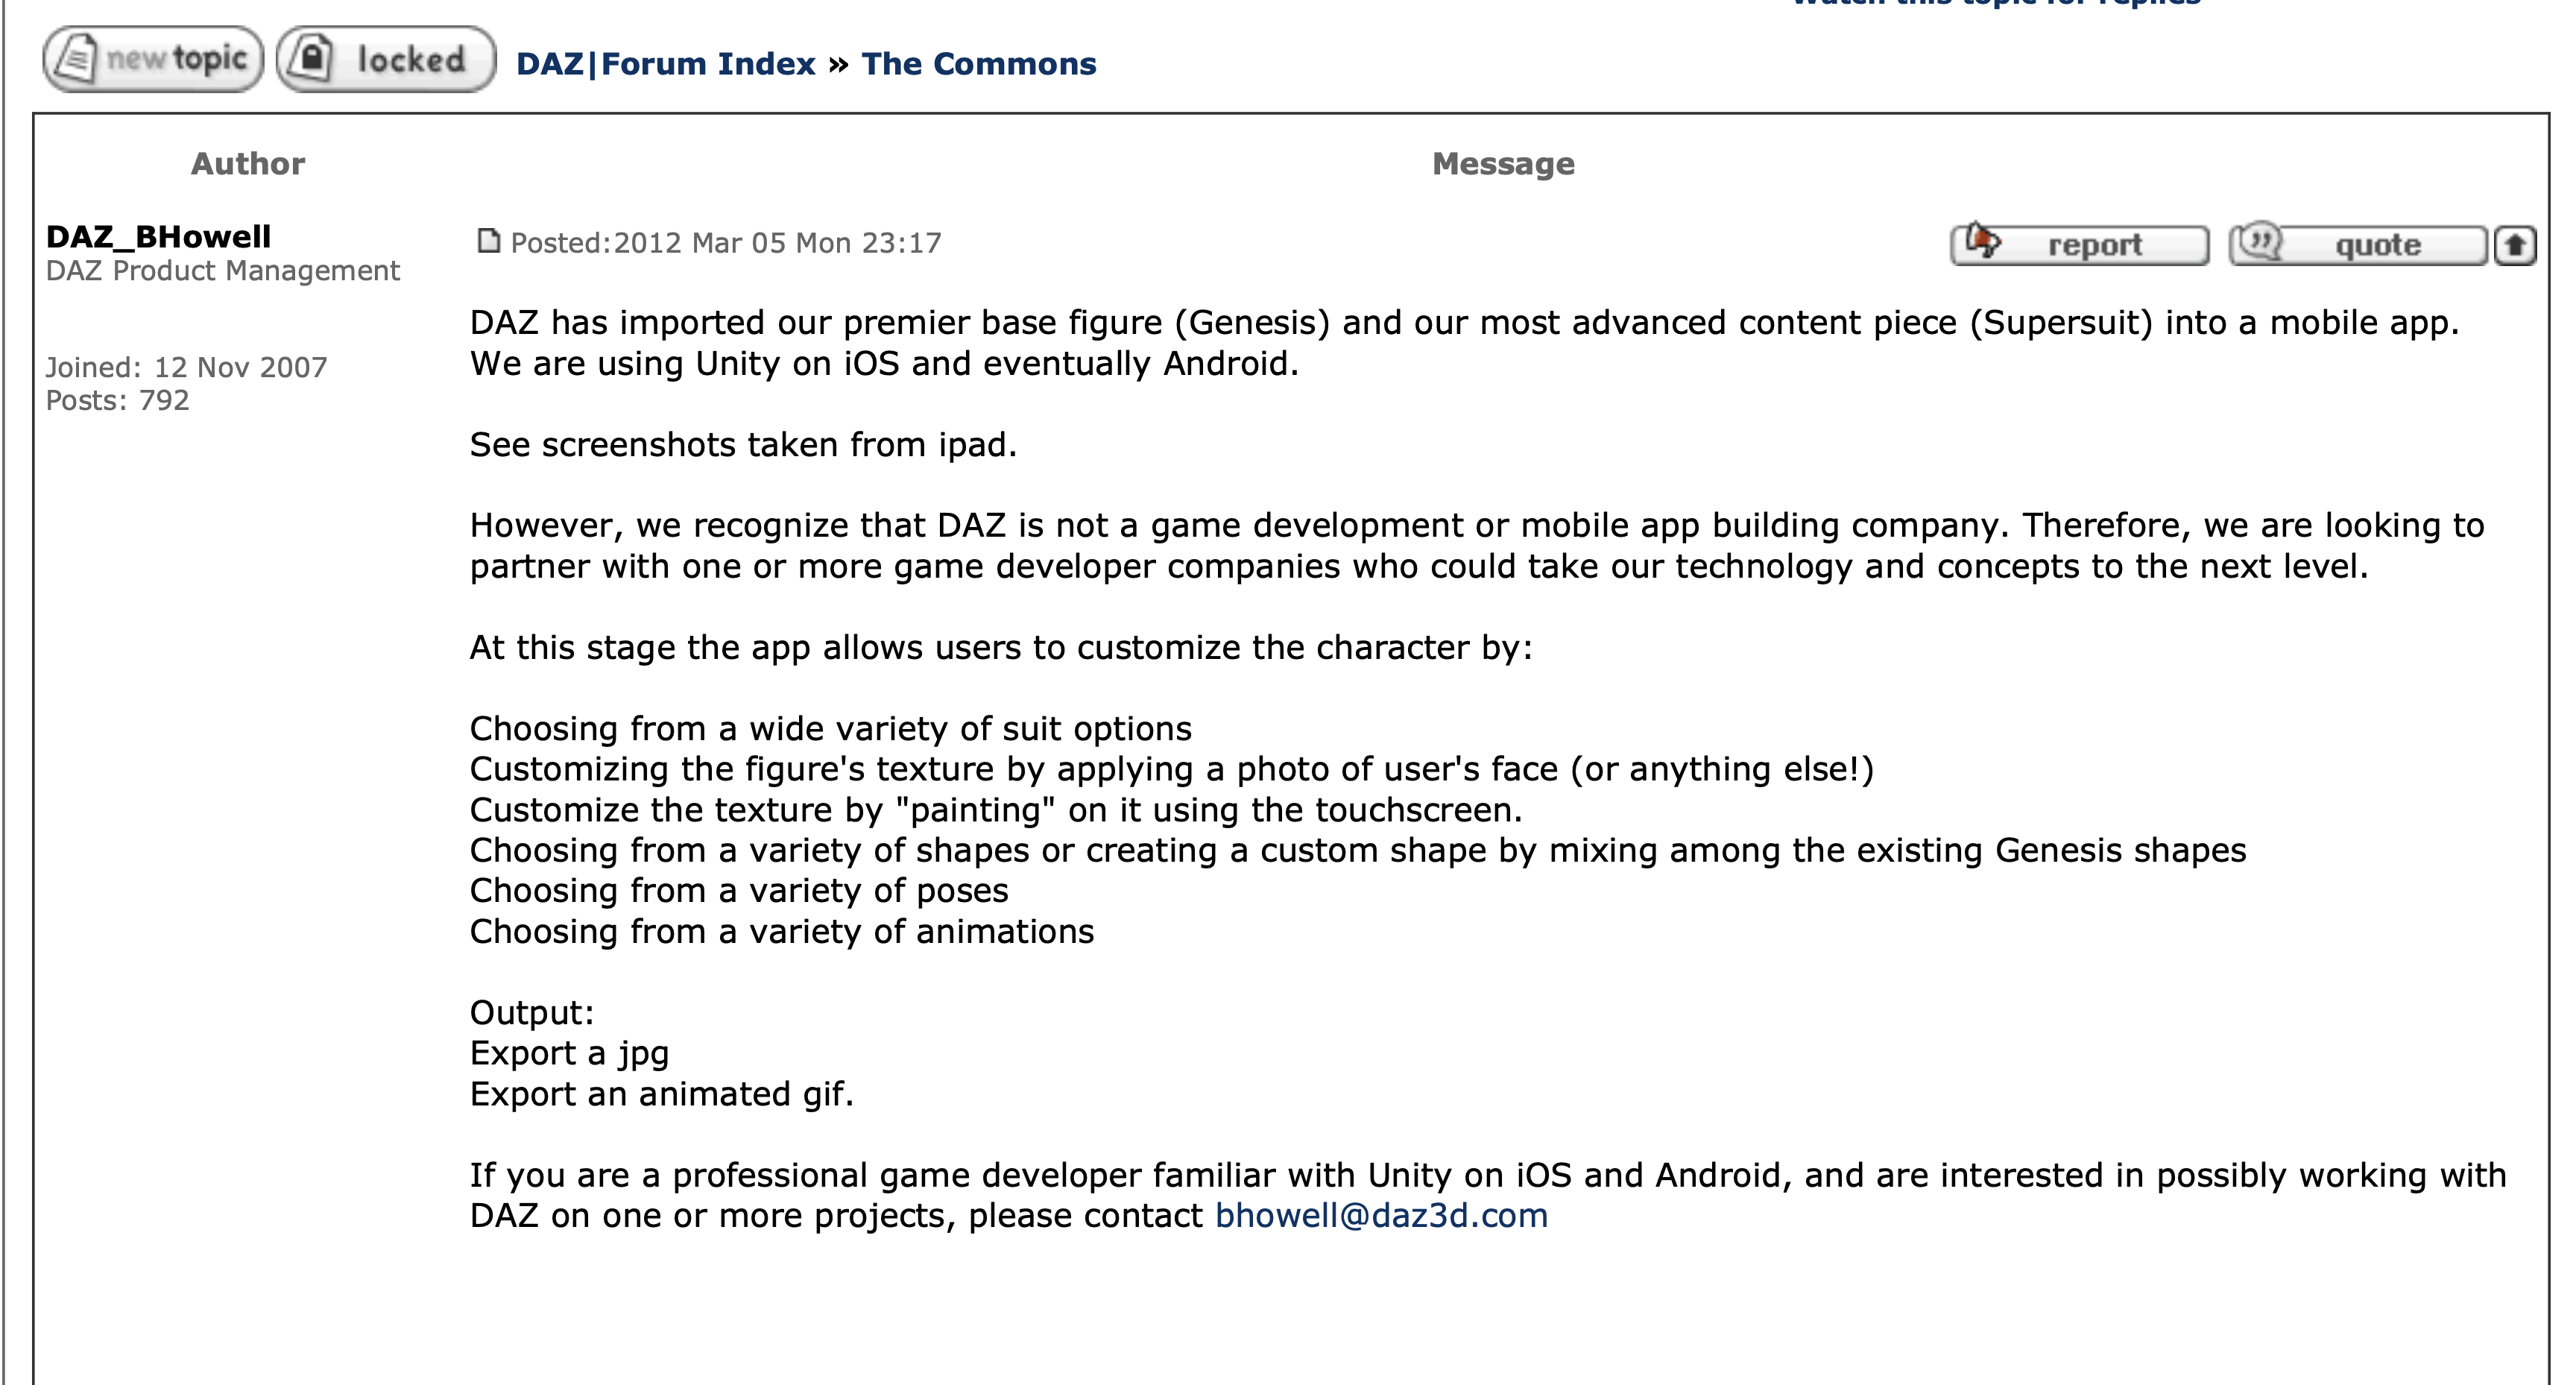
Task: Open the DAZ|Forum Index link
Action: 665,64
